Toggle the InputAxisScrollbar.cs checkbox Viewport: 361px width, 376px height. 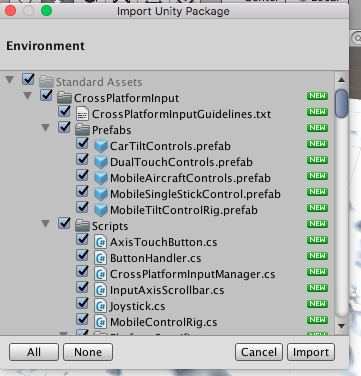click(x=82, y=287)
